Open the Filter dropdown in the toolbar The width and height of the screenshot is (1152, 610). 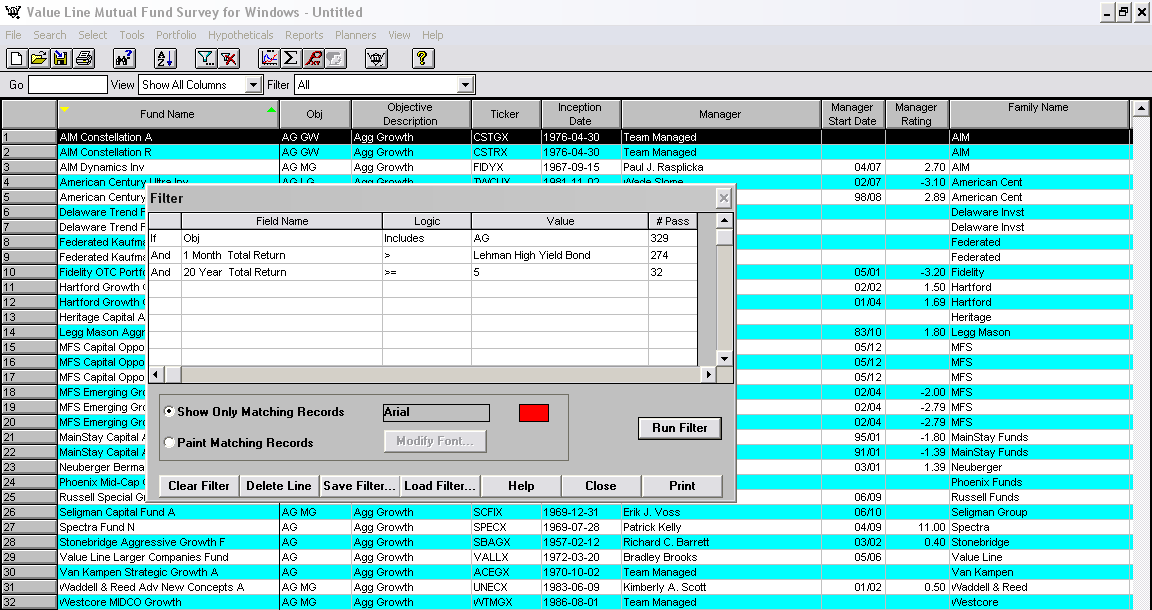(465, 85)
